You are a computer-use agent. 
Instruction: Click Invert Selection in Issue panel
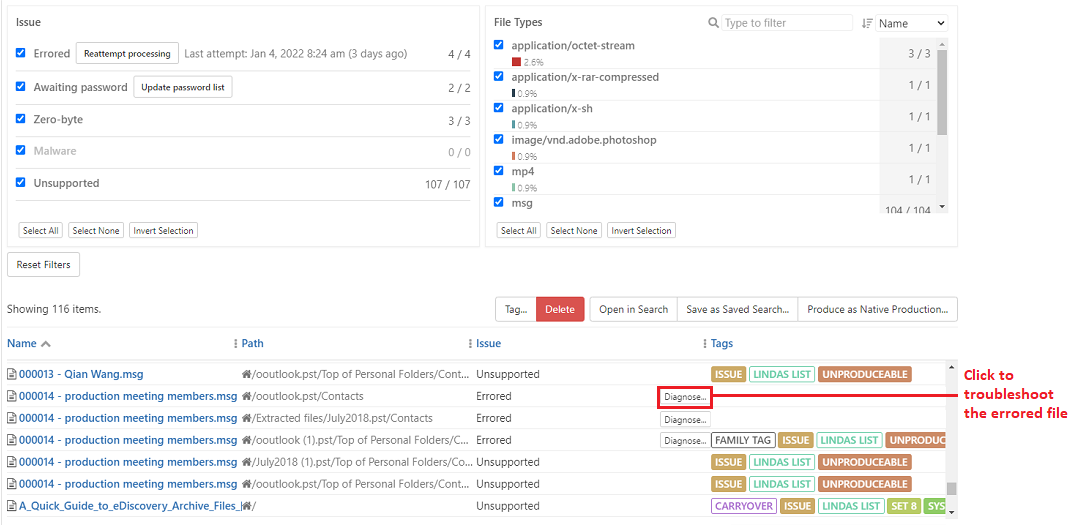tap(164, 231)
